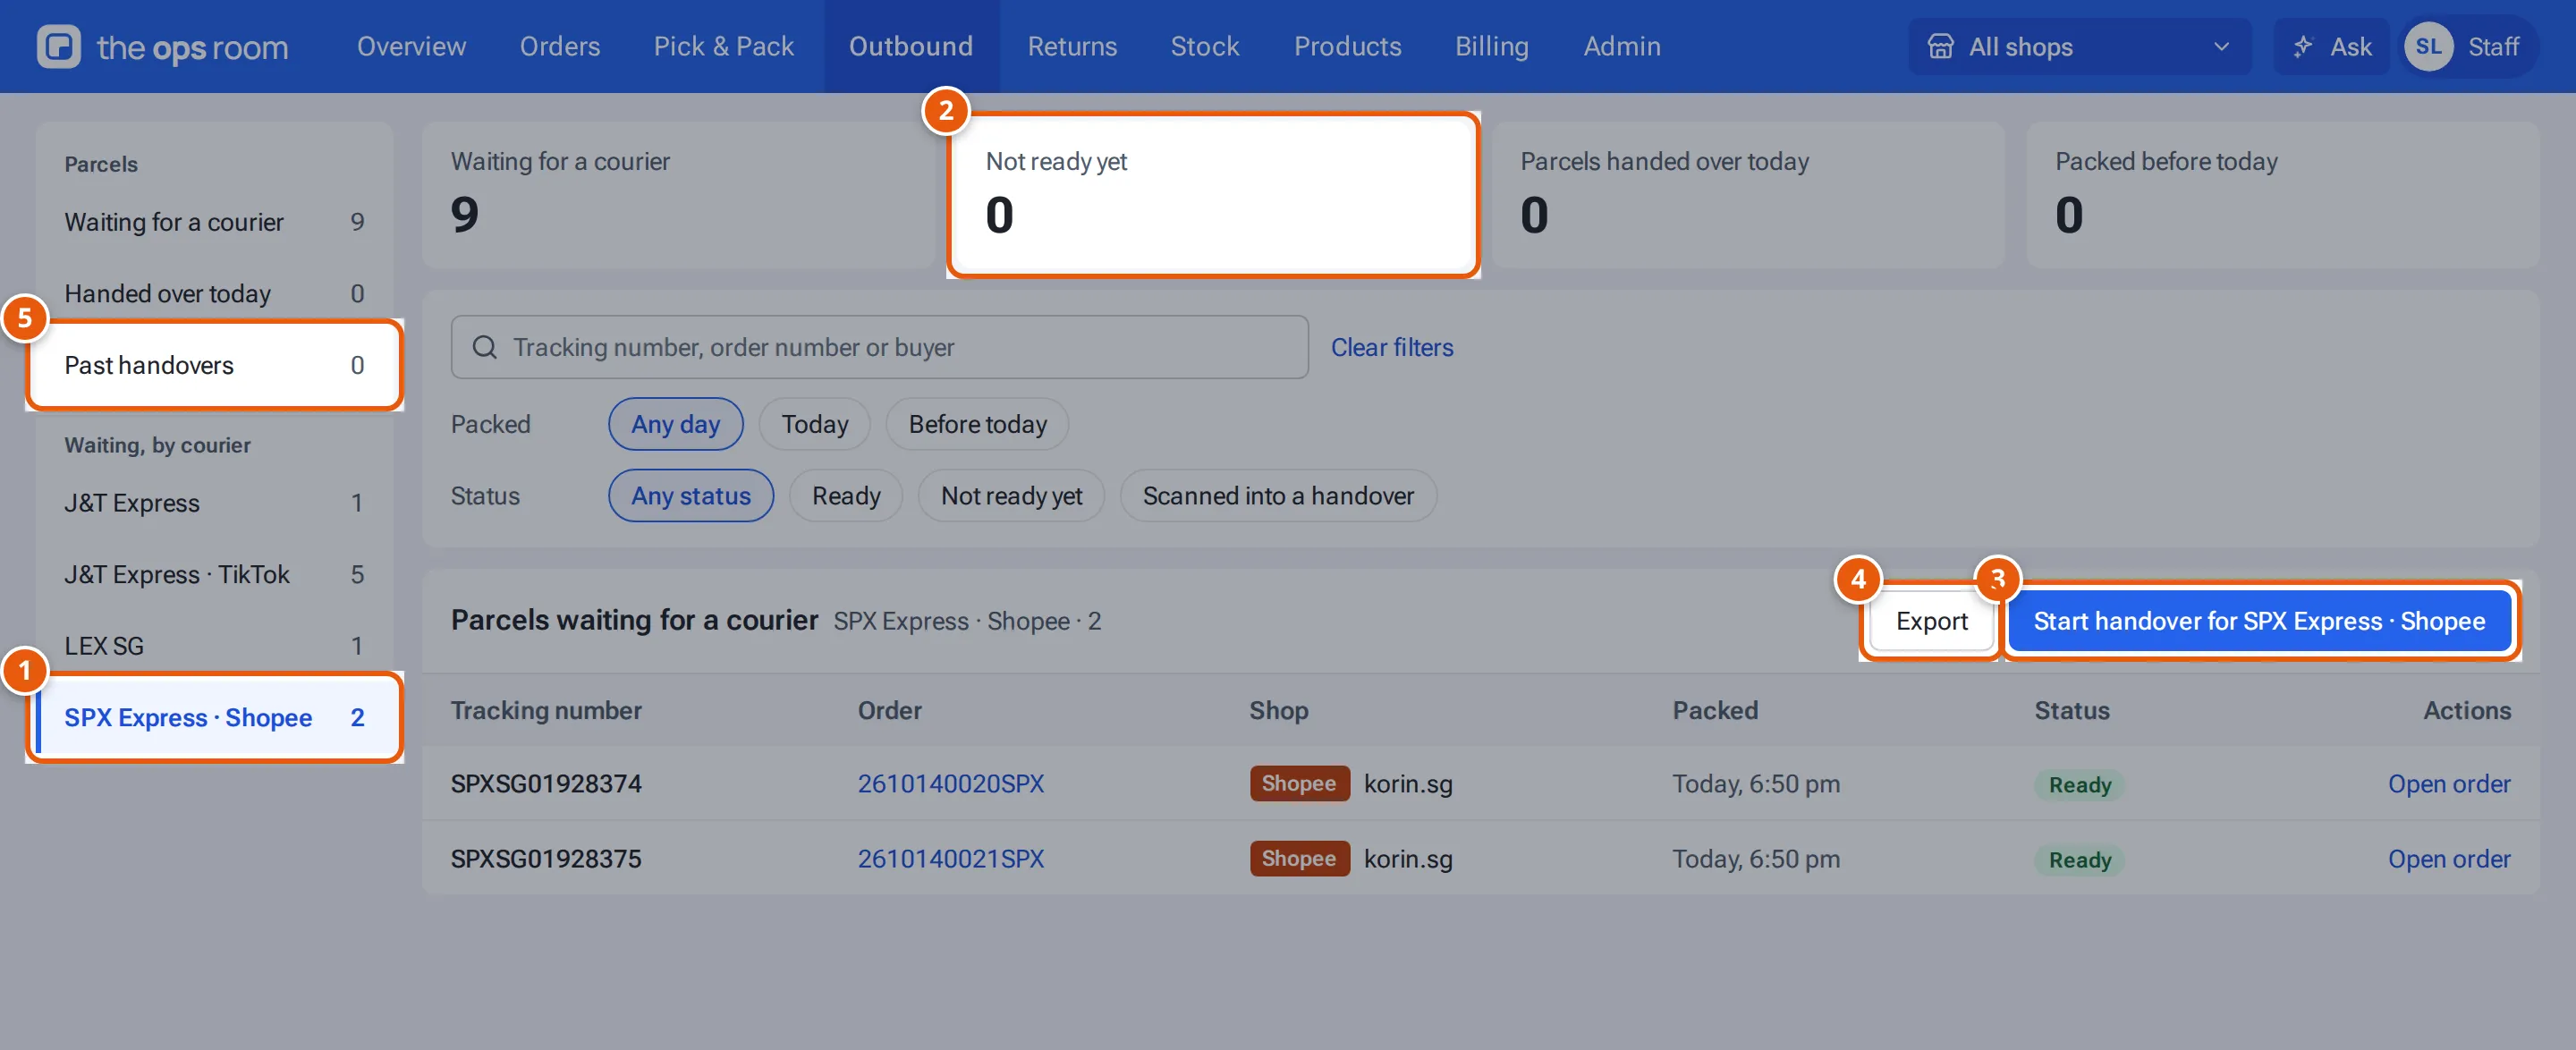
Task: Open the Returns tab
Action: coord(1072,47)
